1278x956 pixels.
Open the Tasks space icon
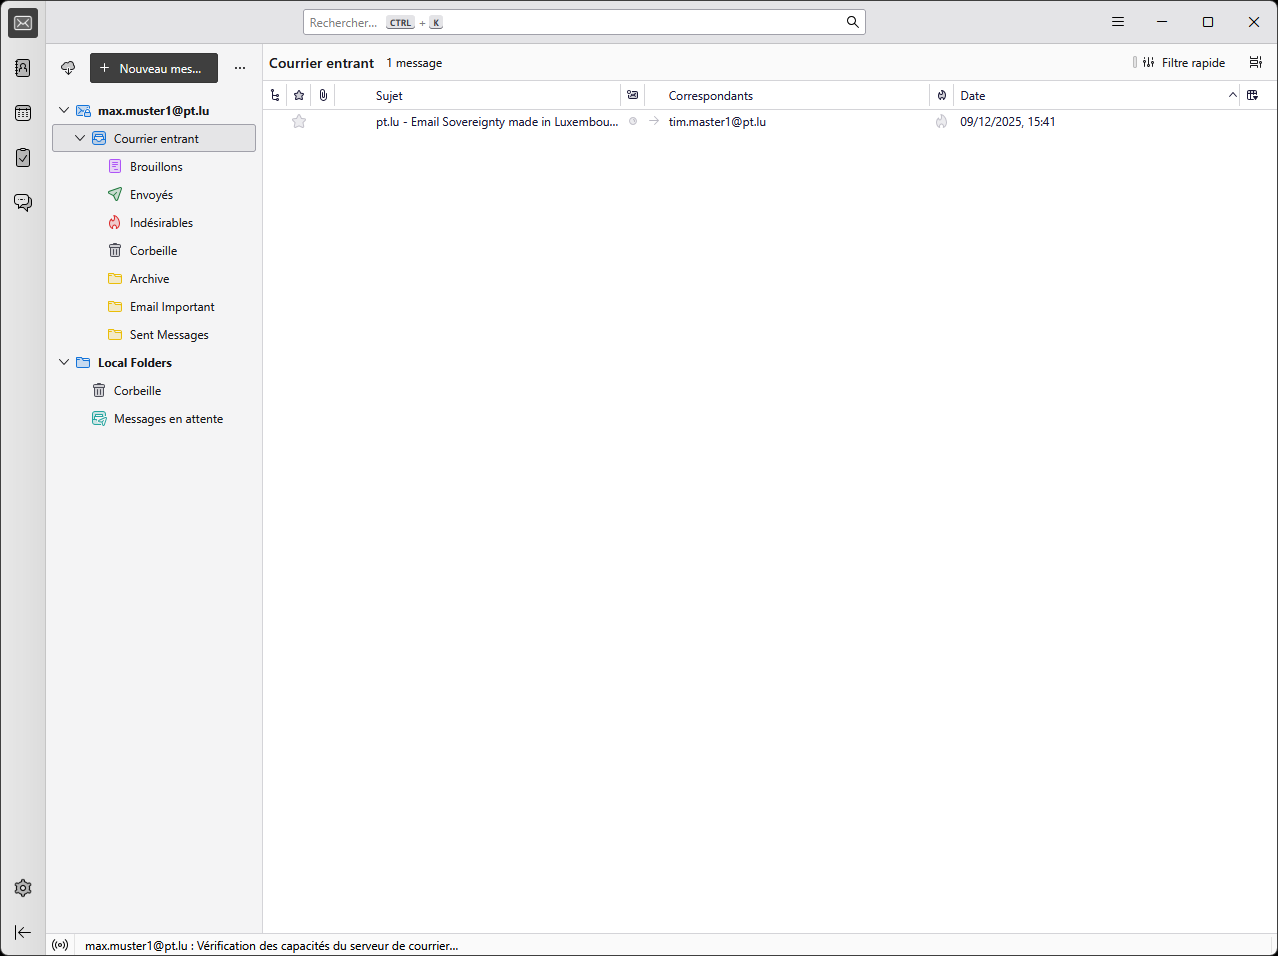coord(23,158)
